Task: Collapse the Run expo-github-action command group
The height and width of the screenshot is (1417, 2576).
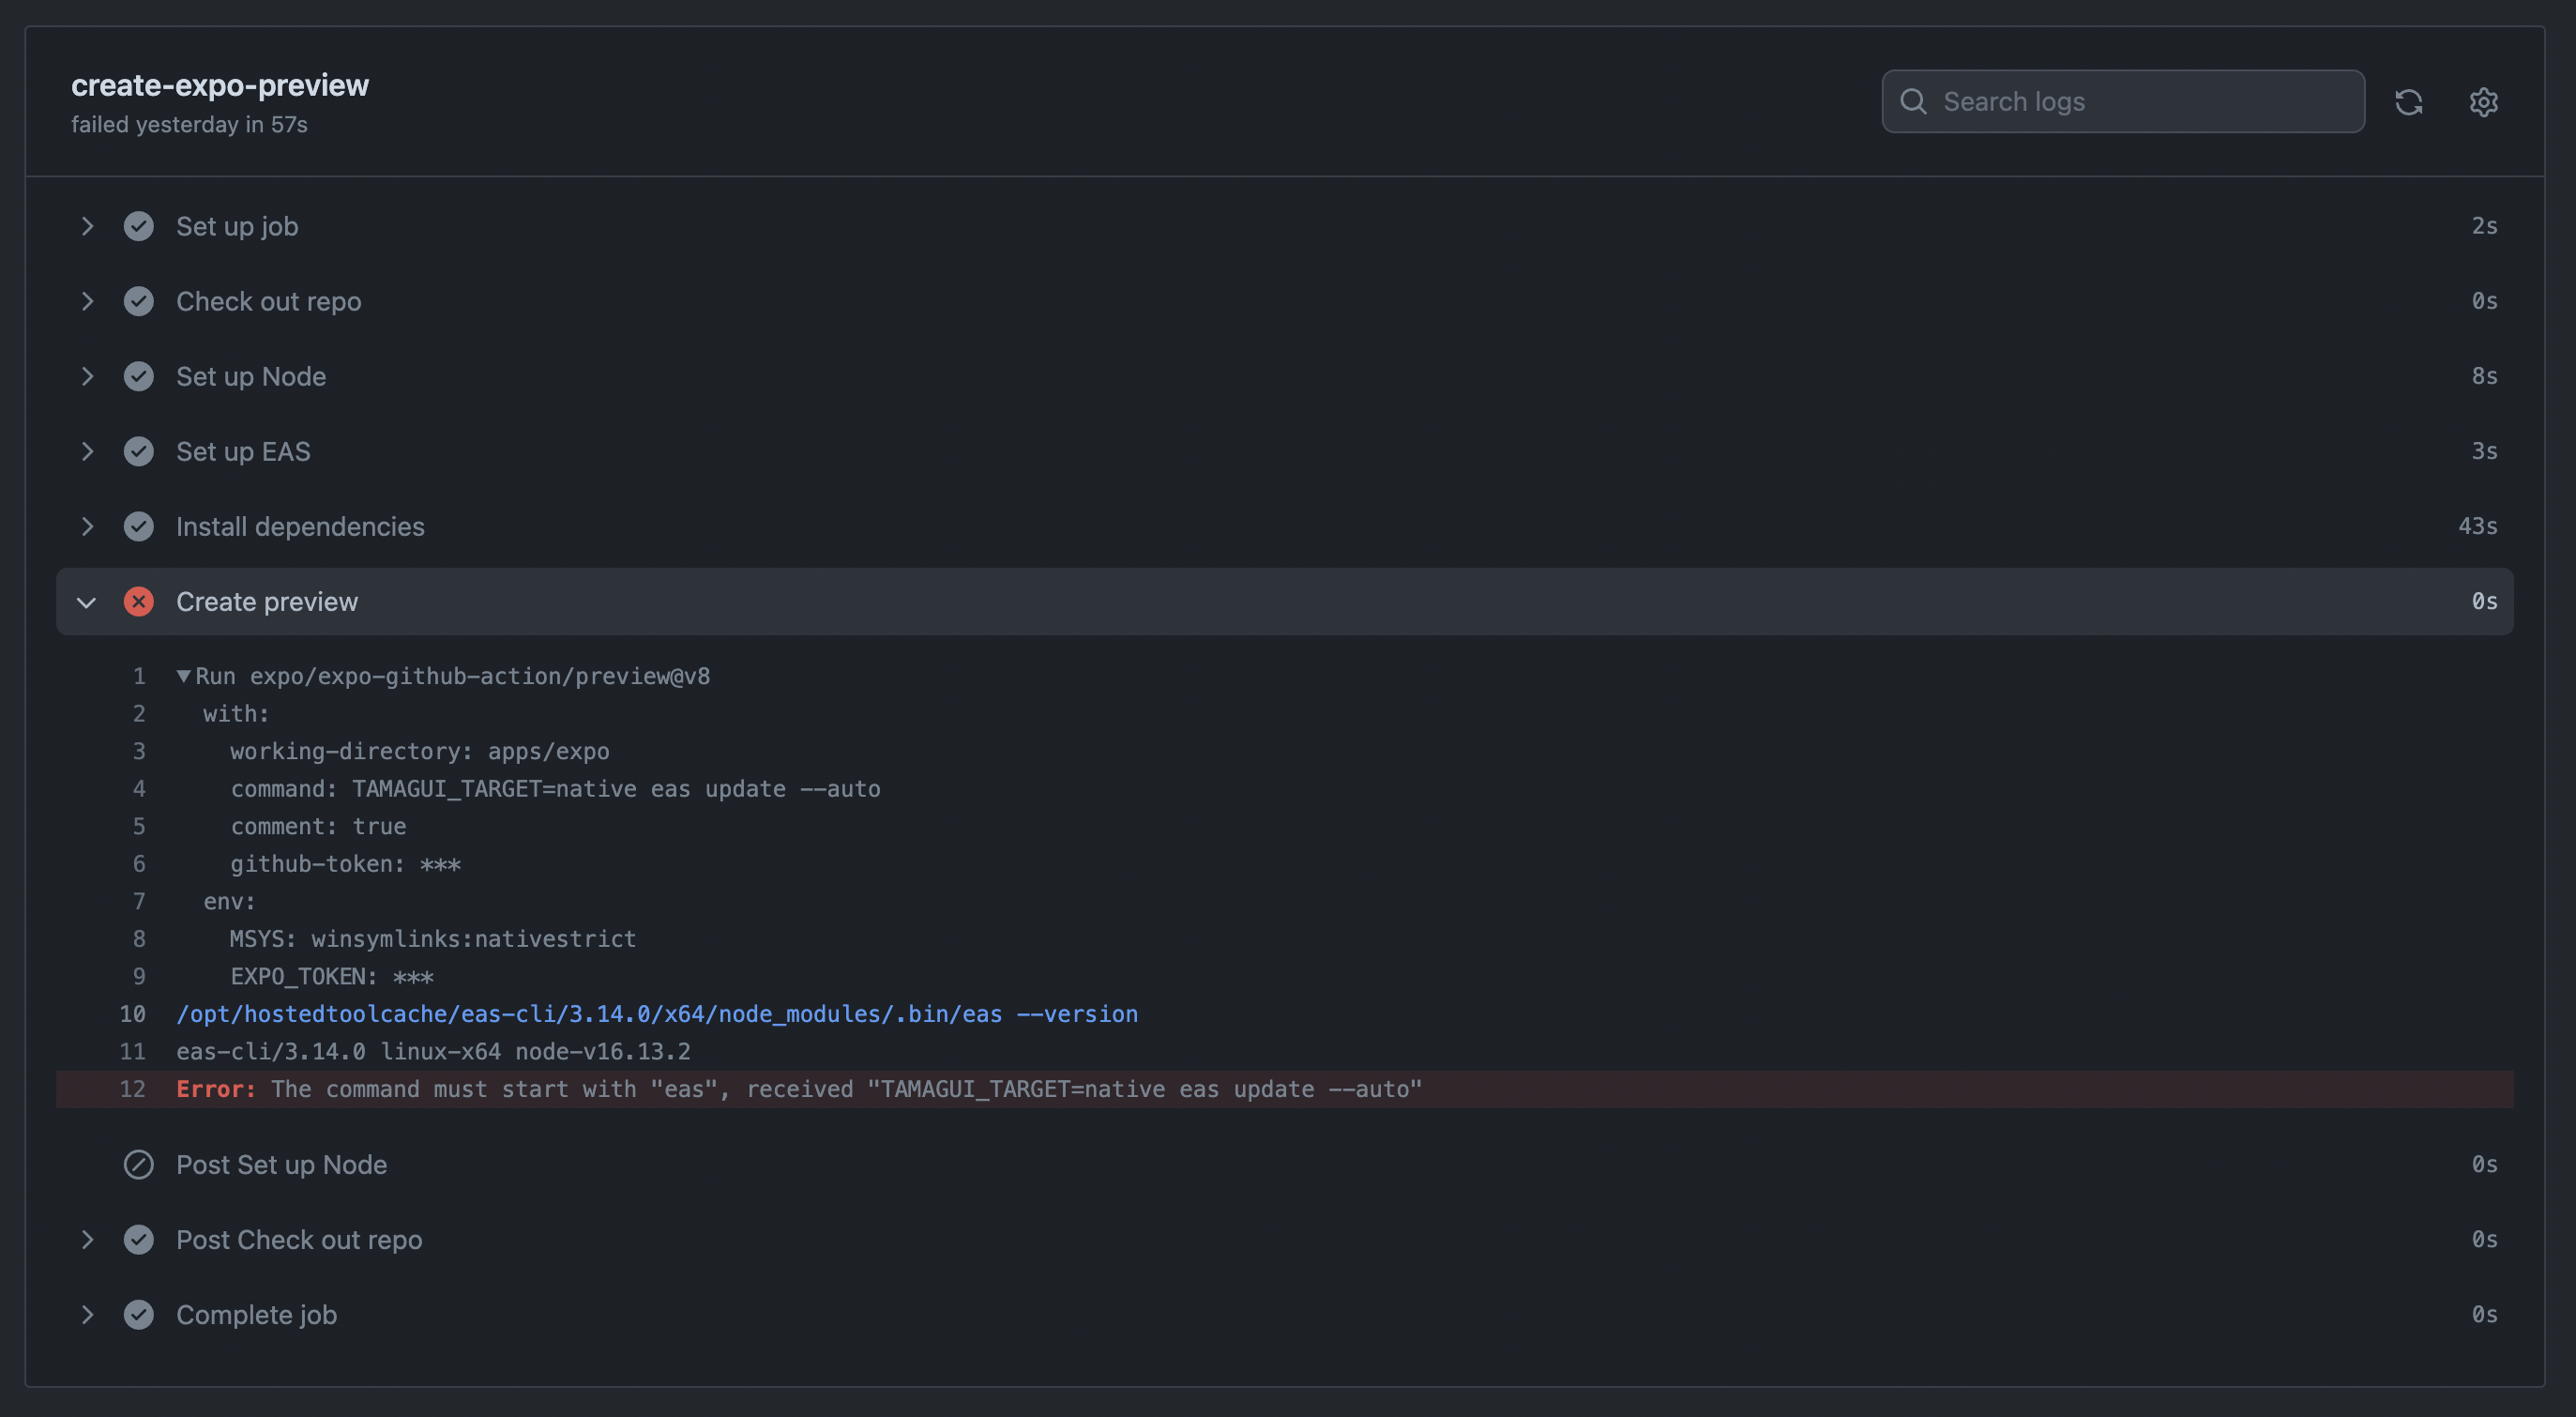Action: coord(183,676)
